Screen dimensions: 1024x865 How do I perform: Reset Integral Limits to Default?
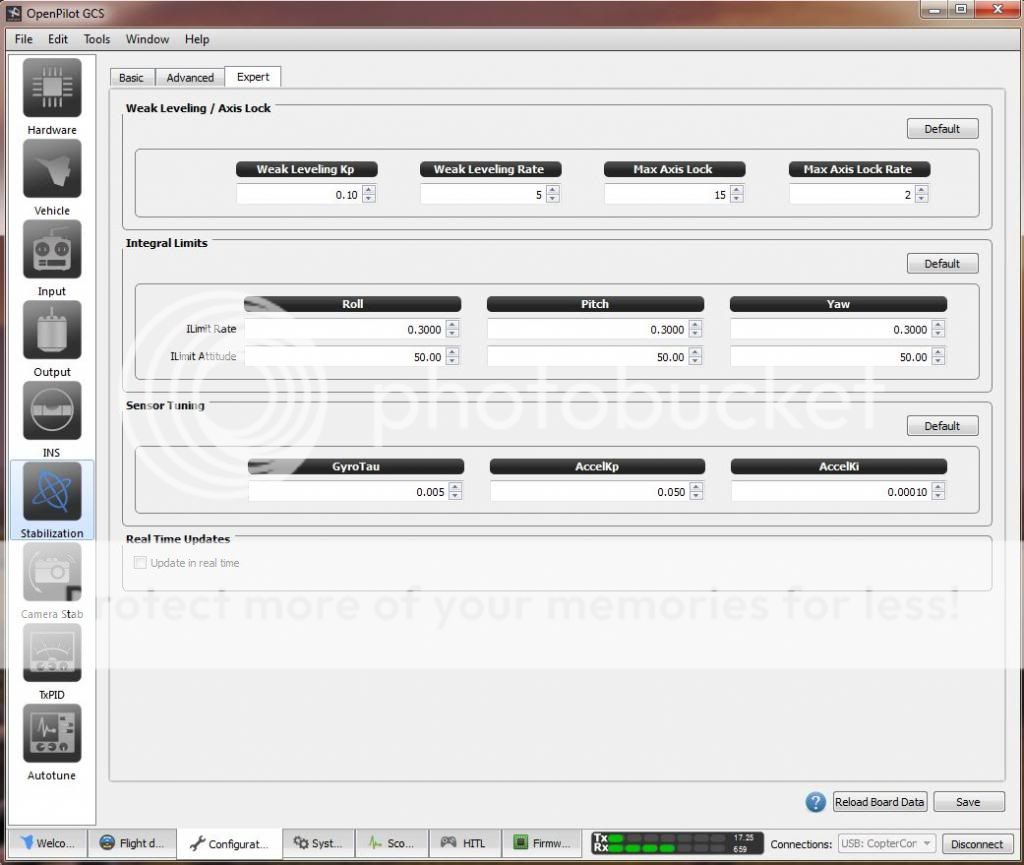click(942, 264)
